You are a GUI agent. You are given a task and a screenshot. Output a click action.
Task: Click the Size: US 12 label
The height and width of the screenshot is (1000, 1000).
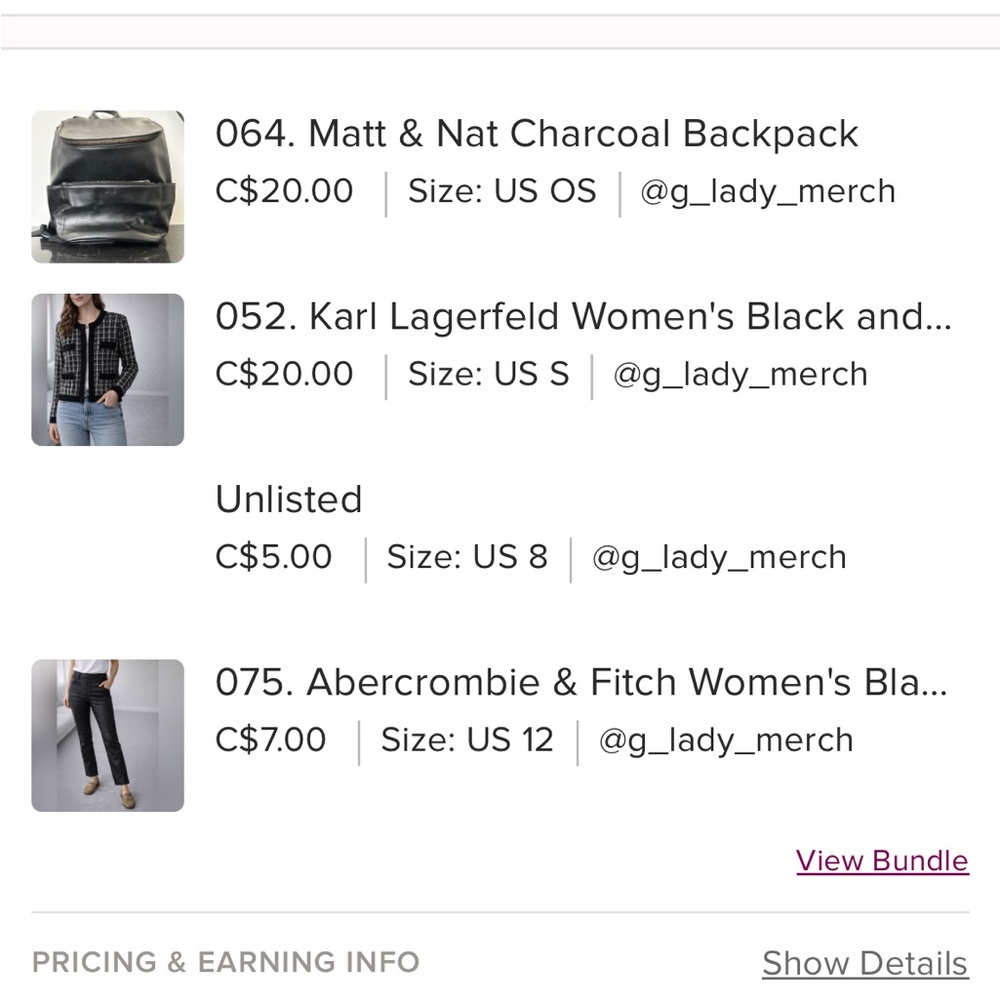point(467,740)
